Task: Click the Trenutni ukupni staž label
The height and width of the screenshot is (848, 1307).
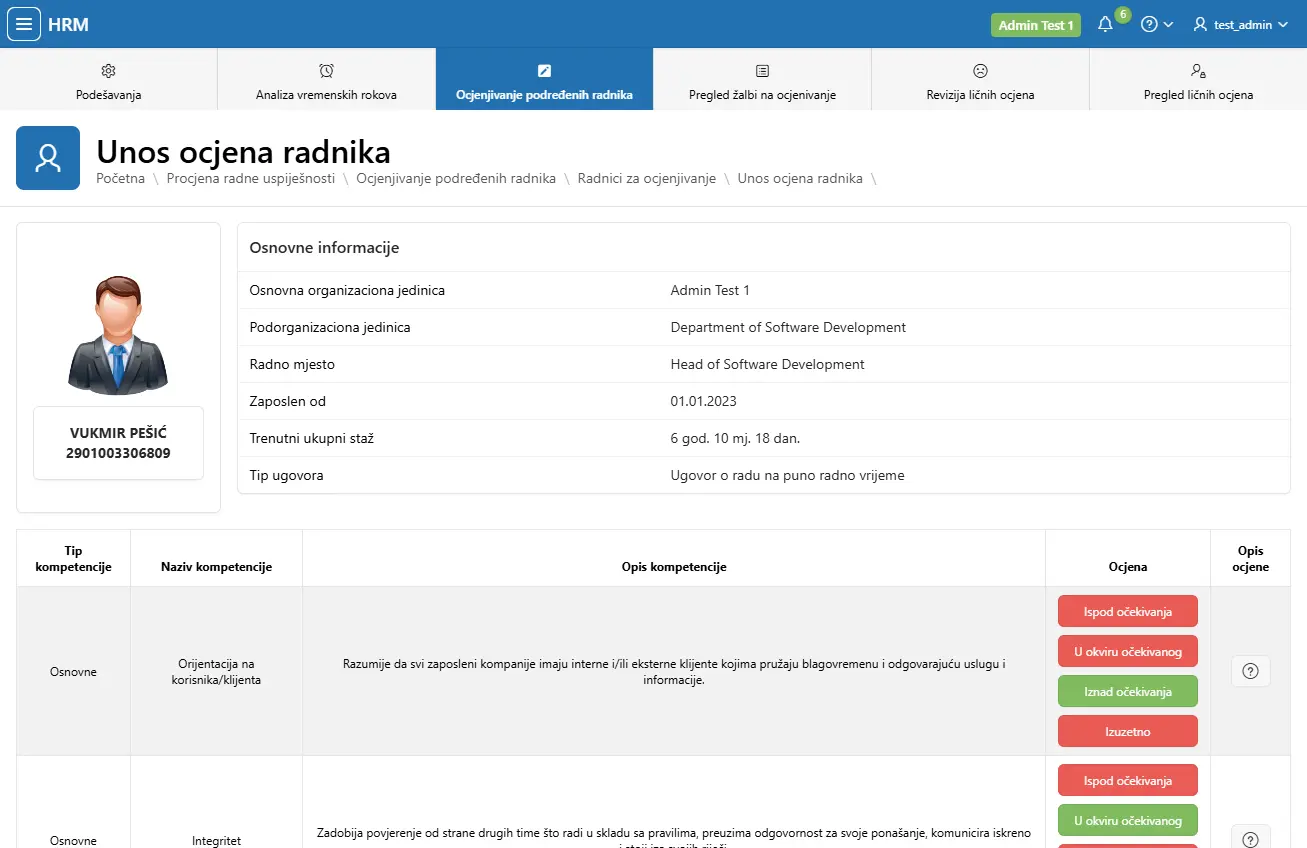Action: [311, 438]
